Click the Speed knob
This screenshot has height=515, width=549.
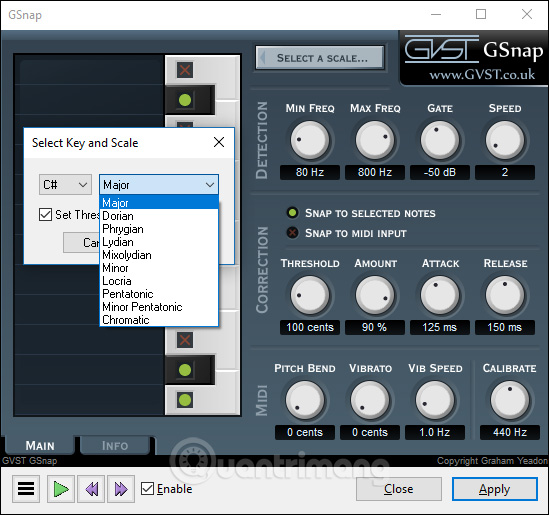pos(505,140)
